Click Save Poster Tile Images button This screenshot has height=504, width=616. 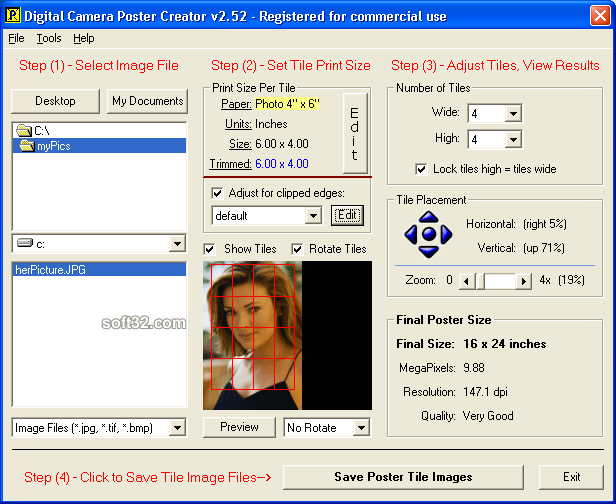403,477
